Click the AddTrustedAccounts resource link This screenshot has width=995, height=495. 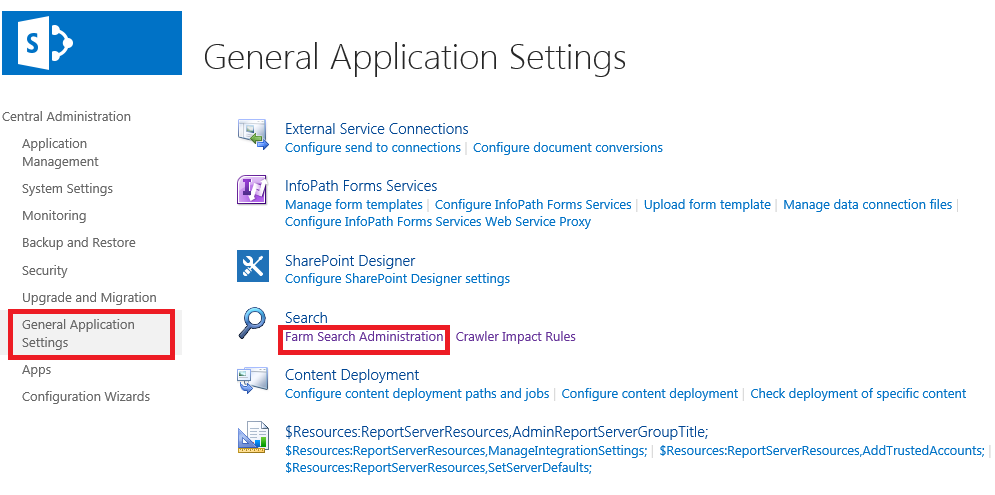click(x=822, y=451)
